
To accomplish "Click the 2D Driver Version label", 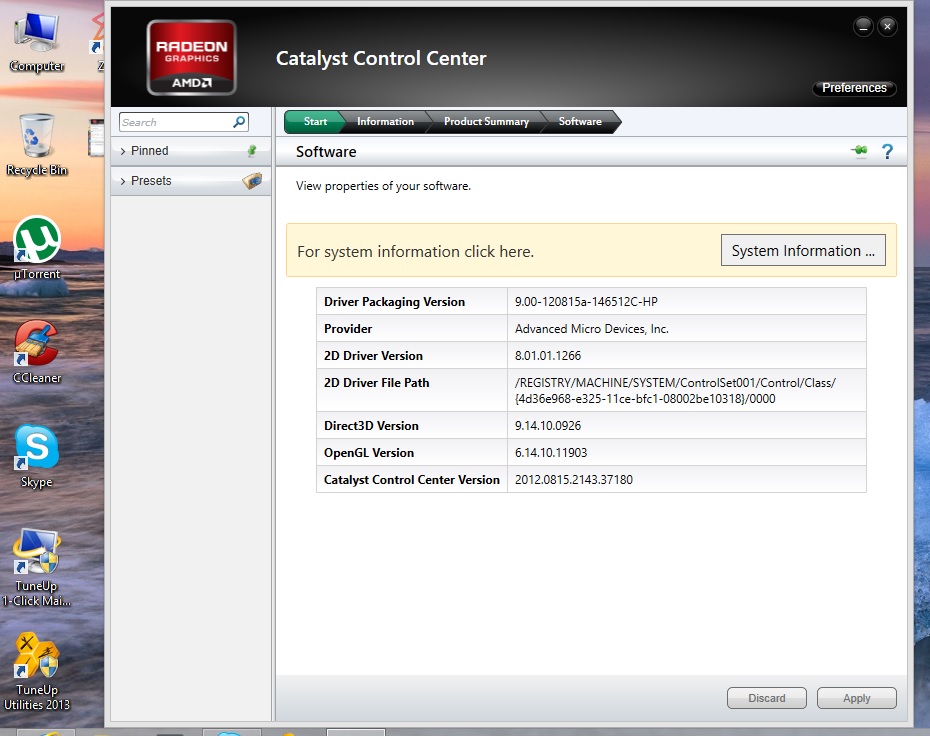I will [x=373, y=356].
